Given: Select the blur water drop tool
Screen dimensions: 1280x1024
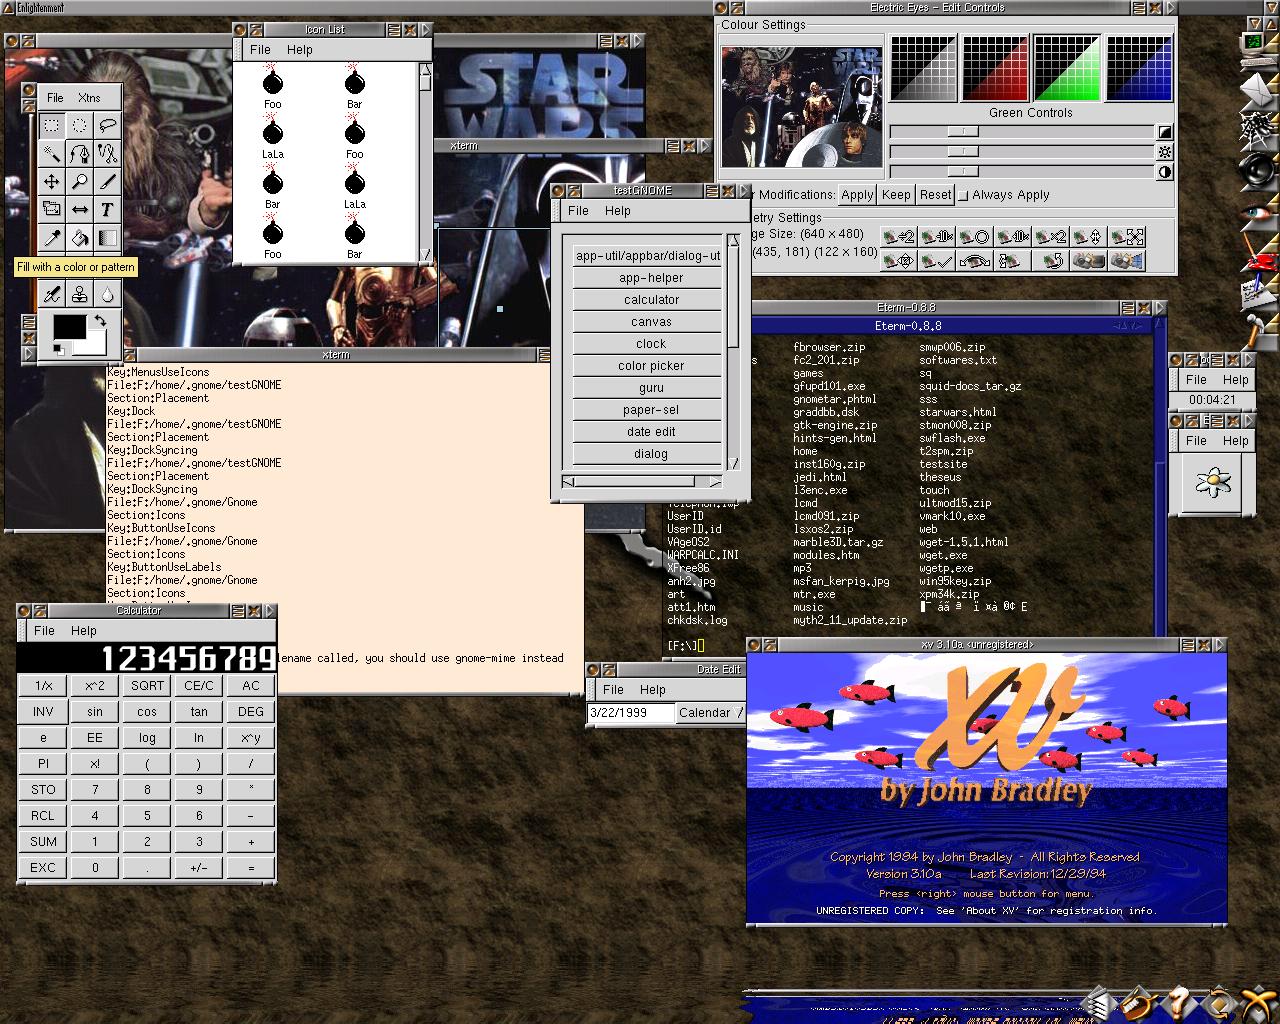Looking at the screenshot, I should point(107,294).
